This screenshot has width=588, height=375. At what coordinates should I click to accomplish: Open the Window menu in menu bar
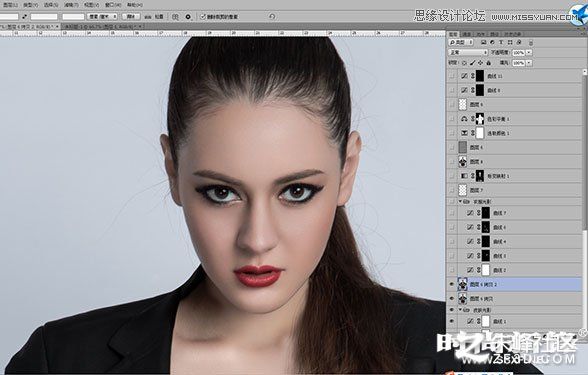(x=113, y=5)
